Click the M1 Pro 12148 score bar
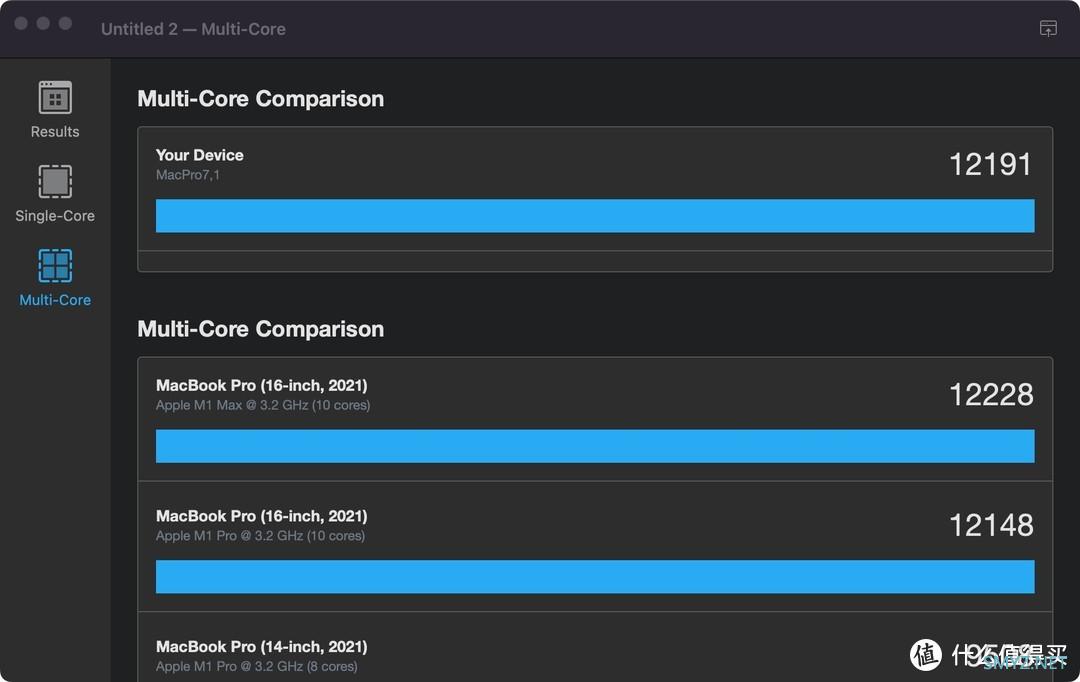Screen dimensions: 1080x682 (595, 576)
